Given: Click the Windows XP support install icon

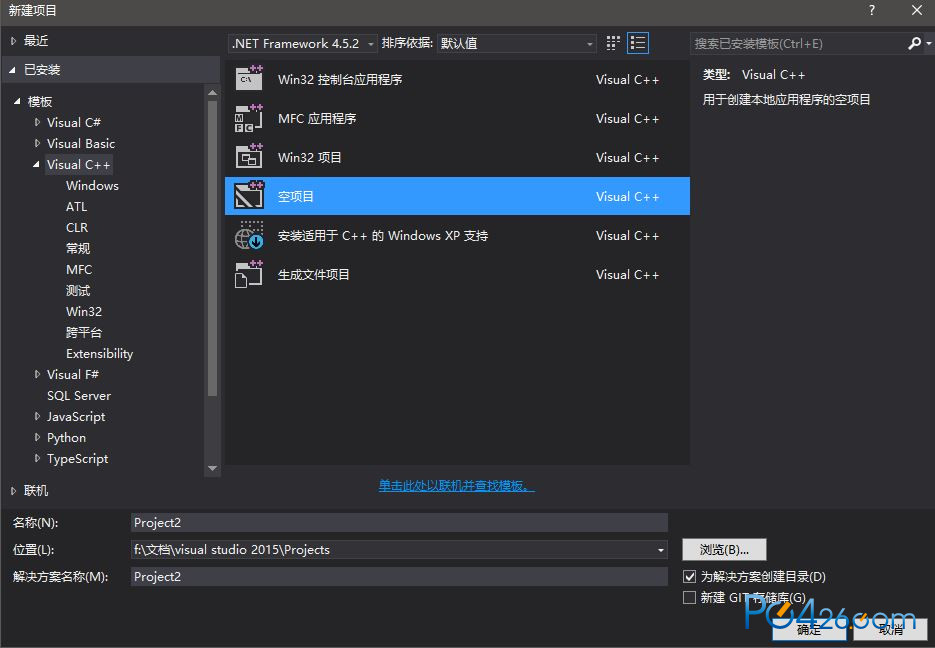Looking at the screenshot, I should coord(249,235).
